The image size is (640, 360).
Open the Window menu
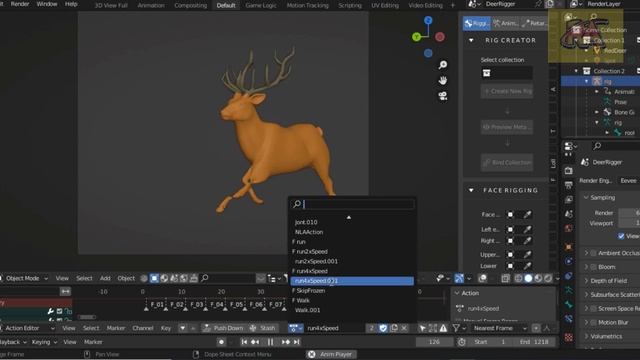[47, 4]
